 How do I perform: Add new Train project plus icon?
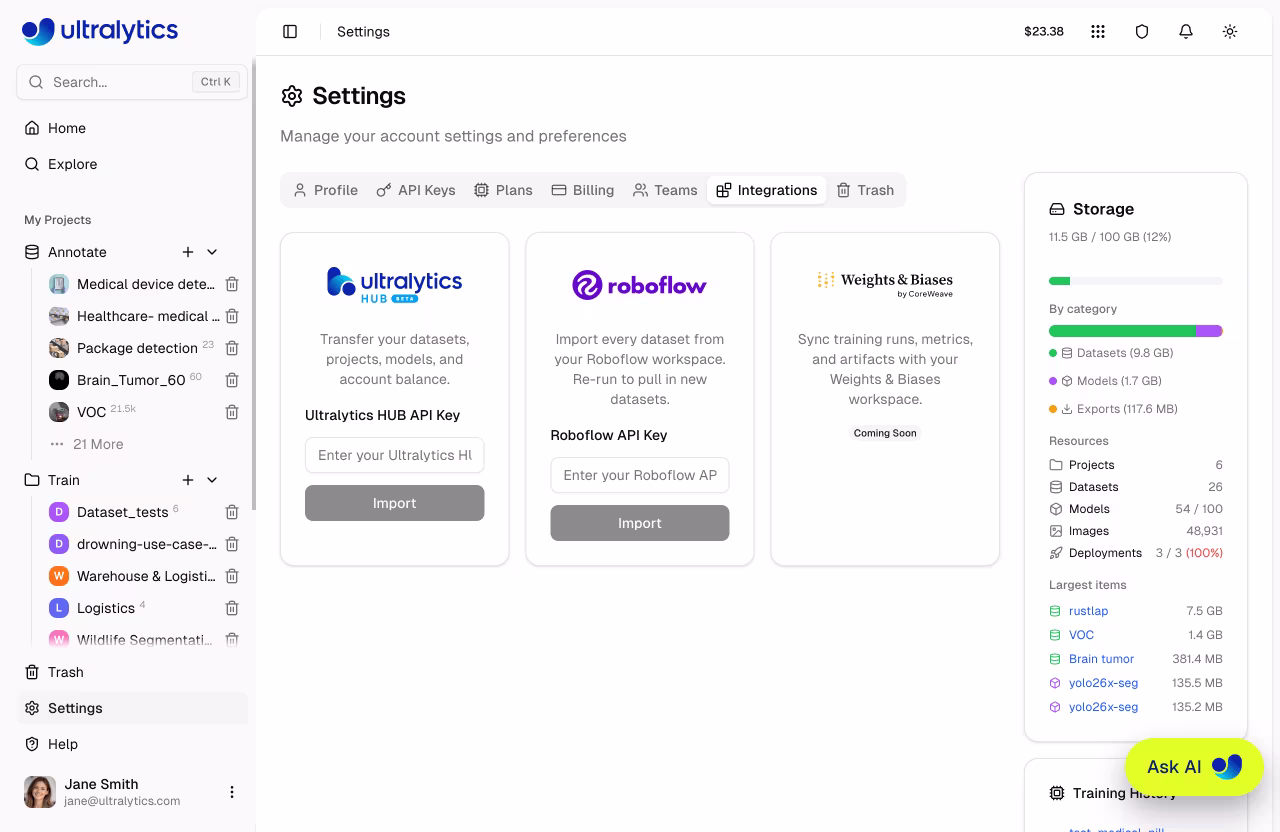tap(188, 480)
